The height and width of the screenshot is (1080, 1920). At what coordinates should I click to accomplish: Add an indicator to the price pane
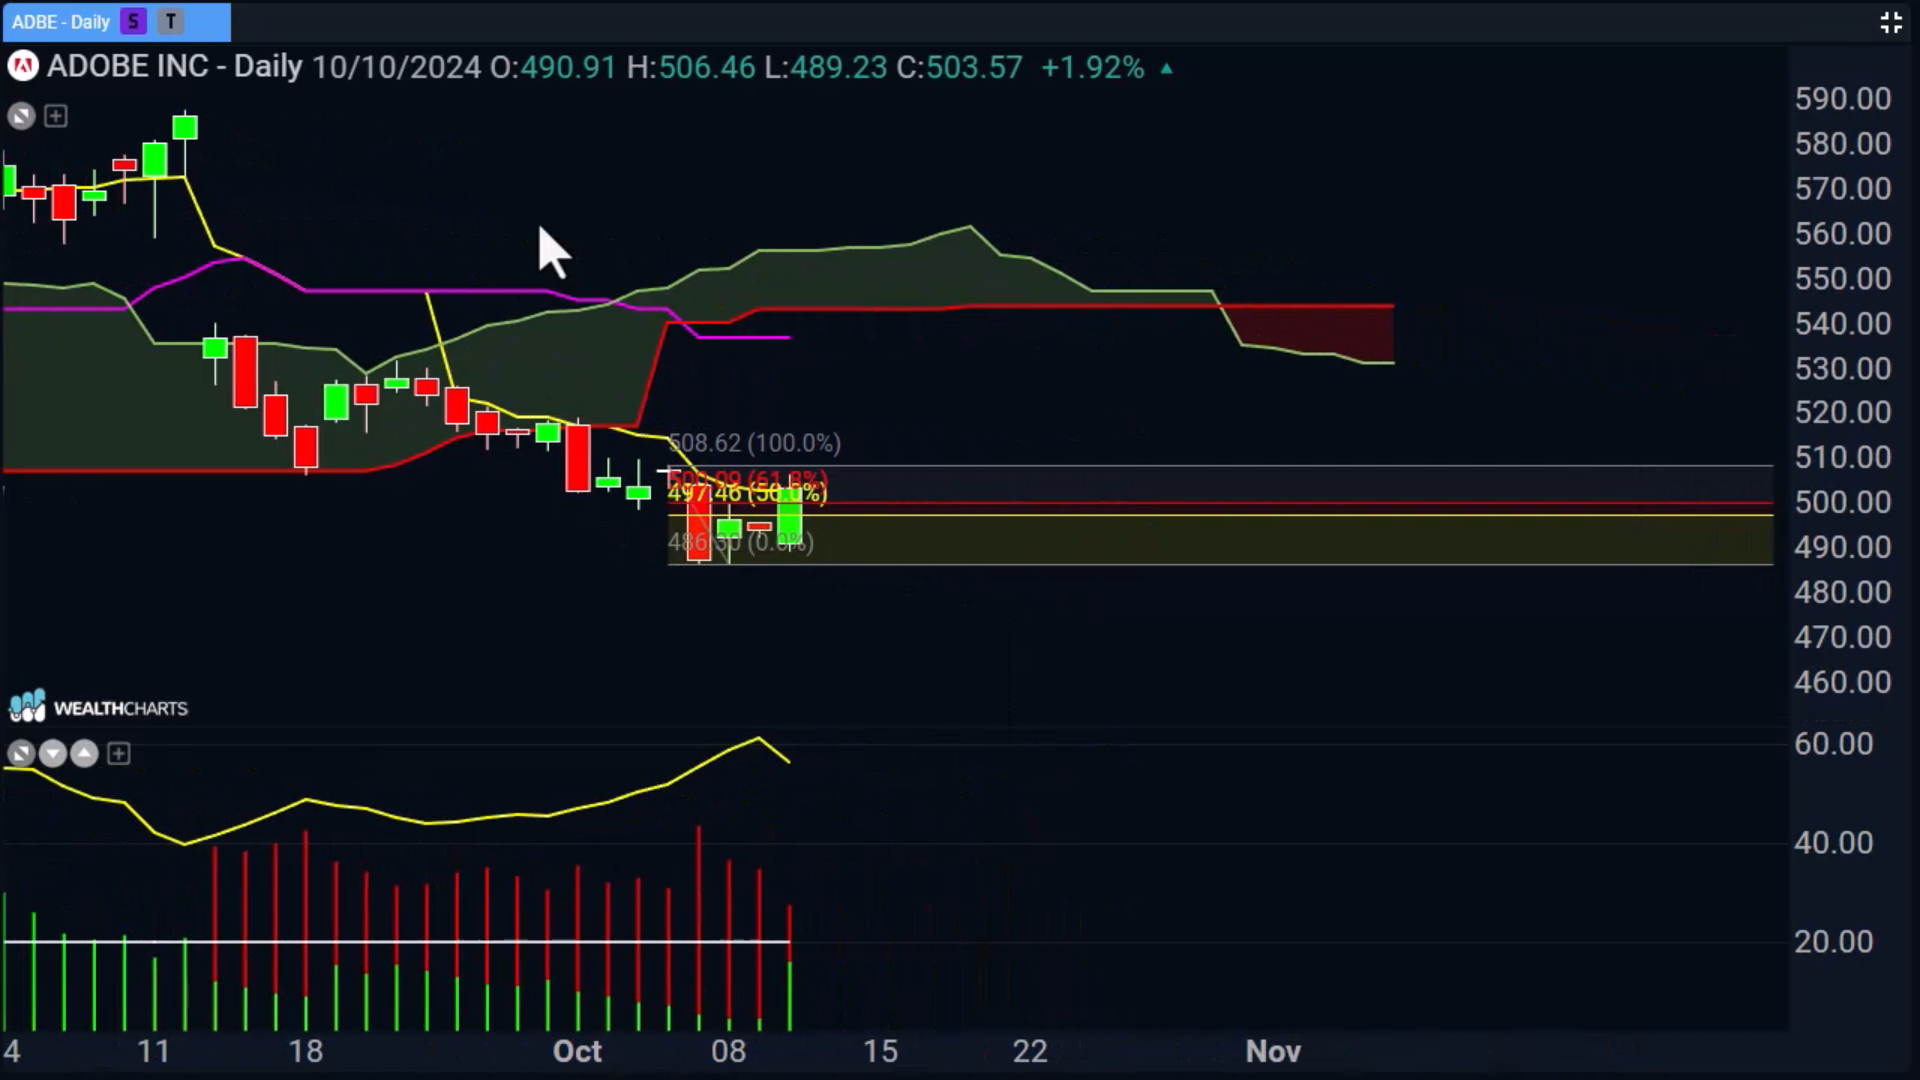[56, 116]
